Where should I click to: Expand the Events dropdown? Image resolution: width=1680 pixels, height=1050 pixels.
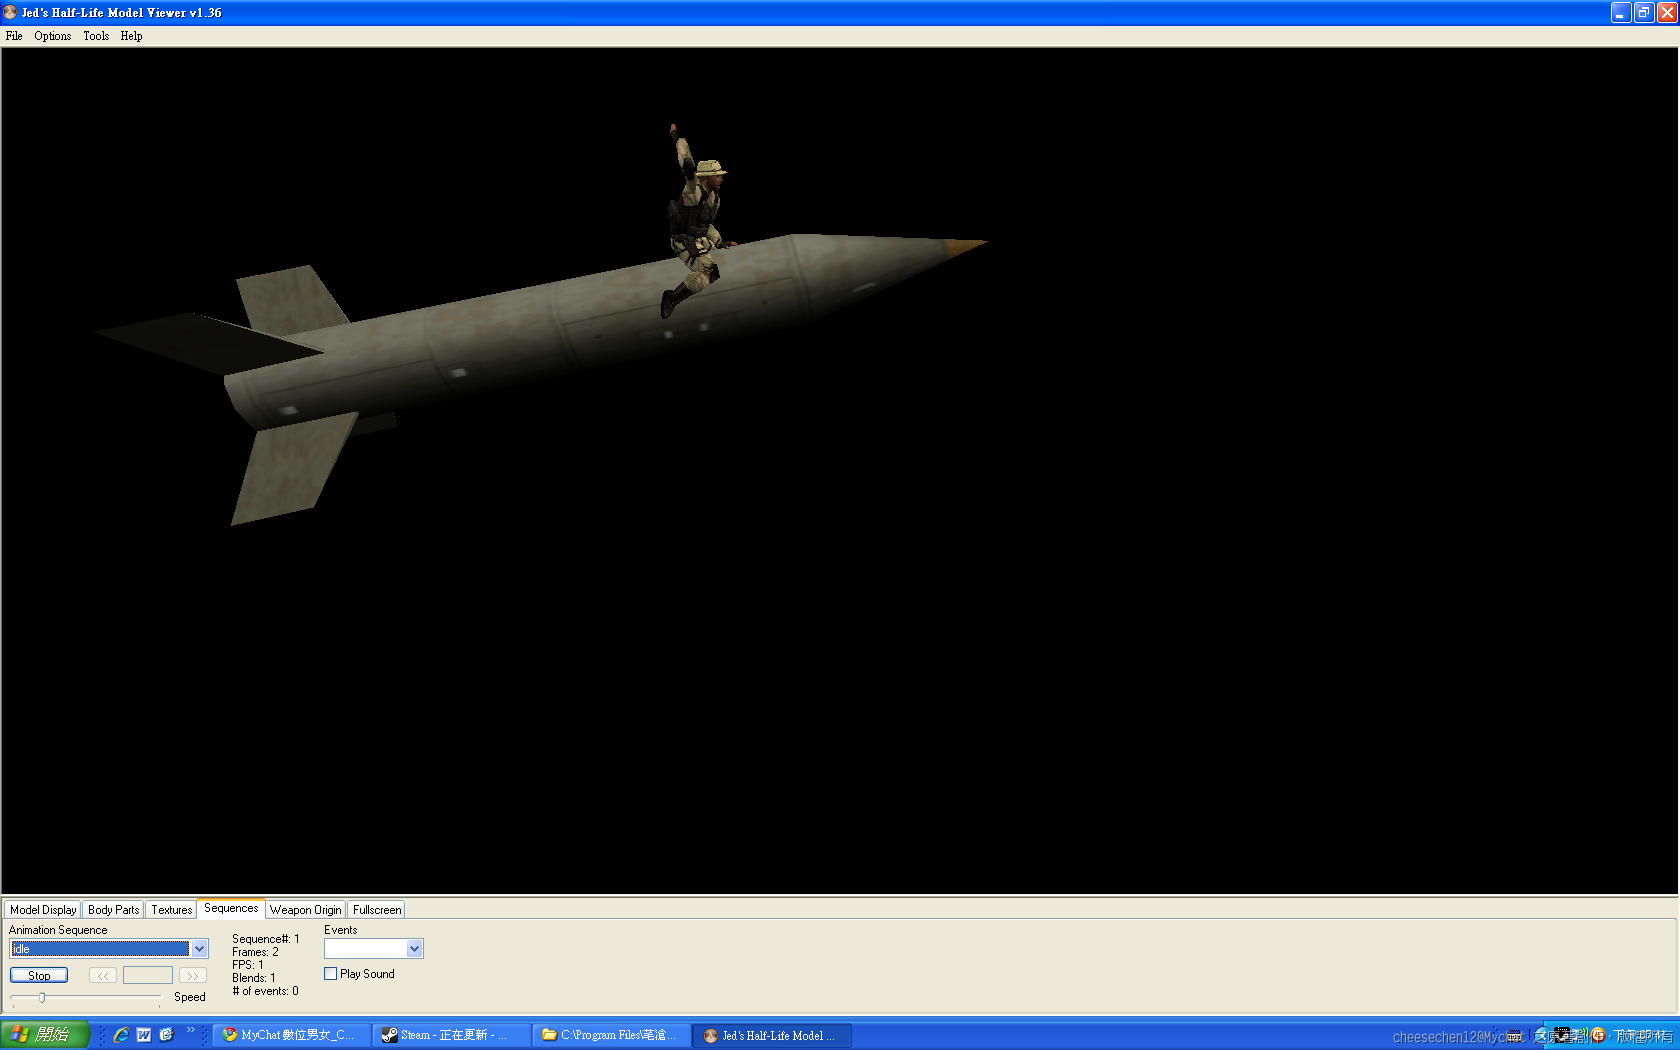click(414, 949)
